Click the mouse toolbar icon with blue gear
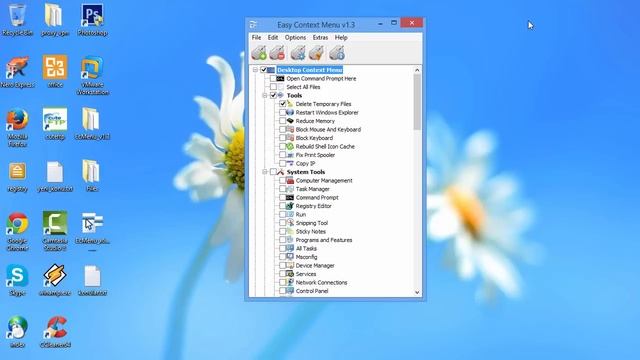The height and width of the screenshot is (360, 640). (x=298, y=53)
